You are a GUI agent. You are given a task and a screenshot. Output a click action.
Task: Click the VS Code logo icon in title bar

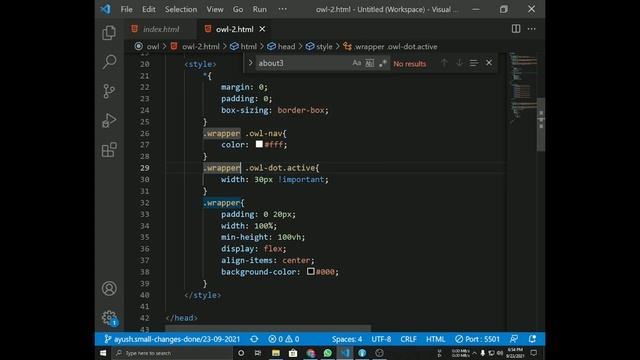105,9
